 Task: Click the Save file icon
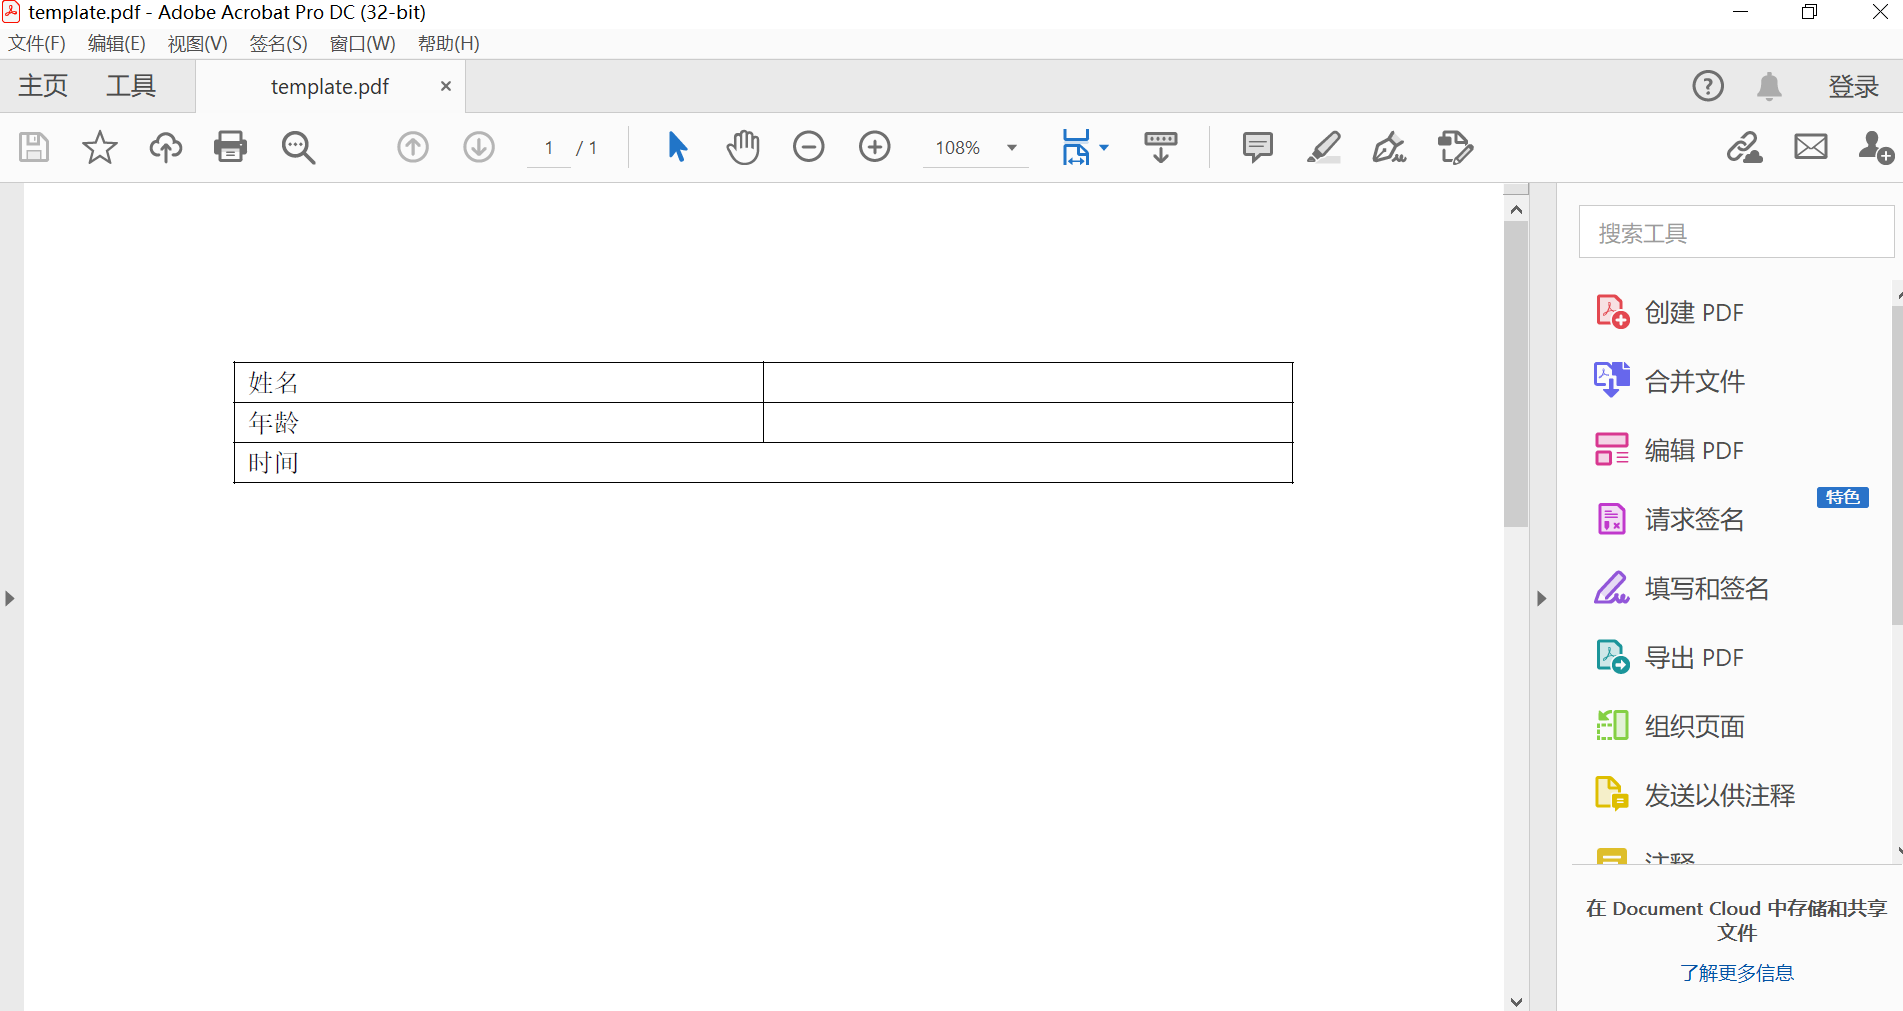(34, 148)
